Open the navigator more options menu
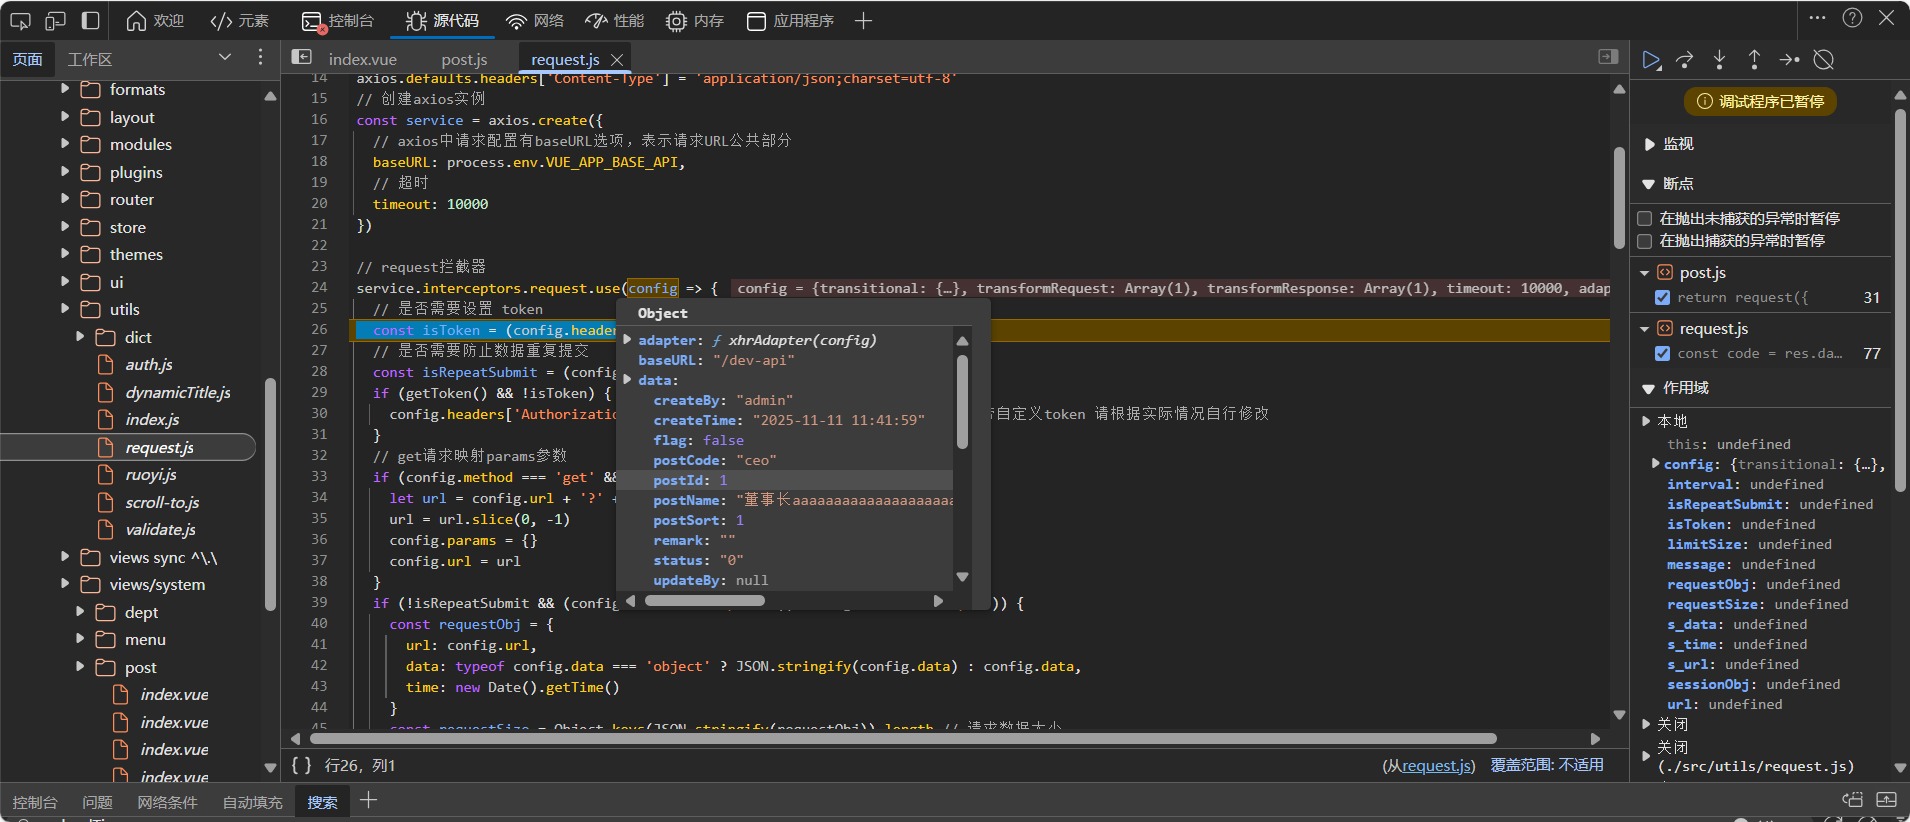Viewport: 1910px width, 822px height. (x=260, y=58)
